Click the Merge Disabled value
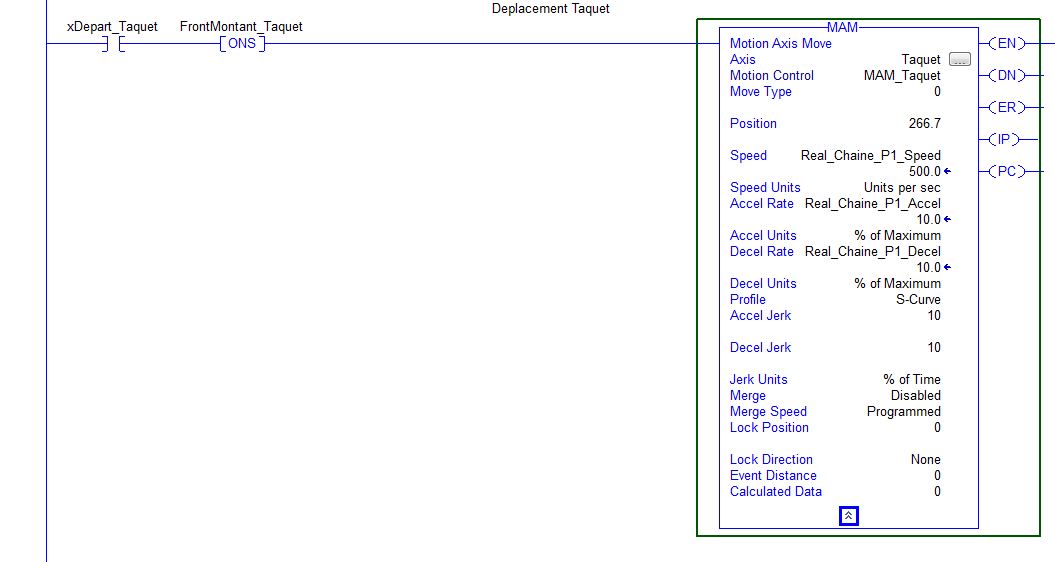Viewport: 1055px width, 562px height. pyautogui.click(x=915, y=396)
